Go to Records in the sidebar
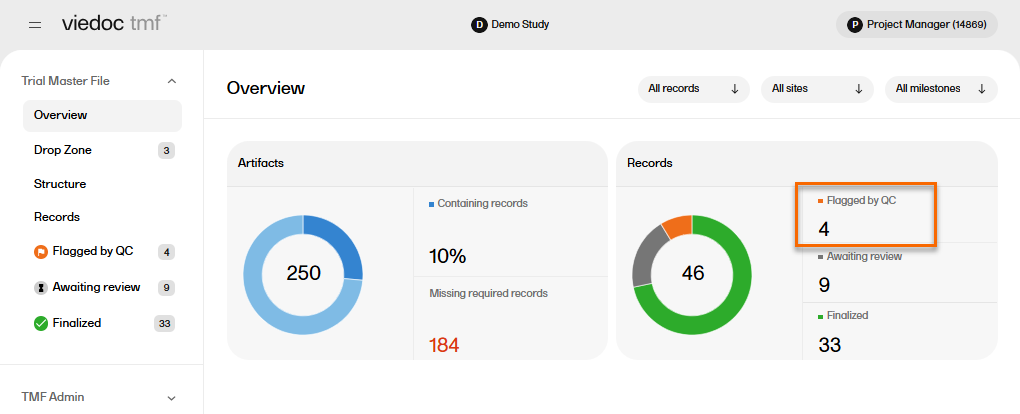The width and height of the screenshot is (1020, 414). (x=57, y=217)
